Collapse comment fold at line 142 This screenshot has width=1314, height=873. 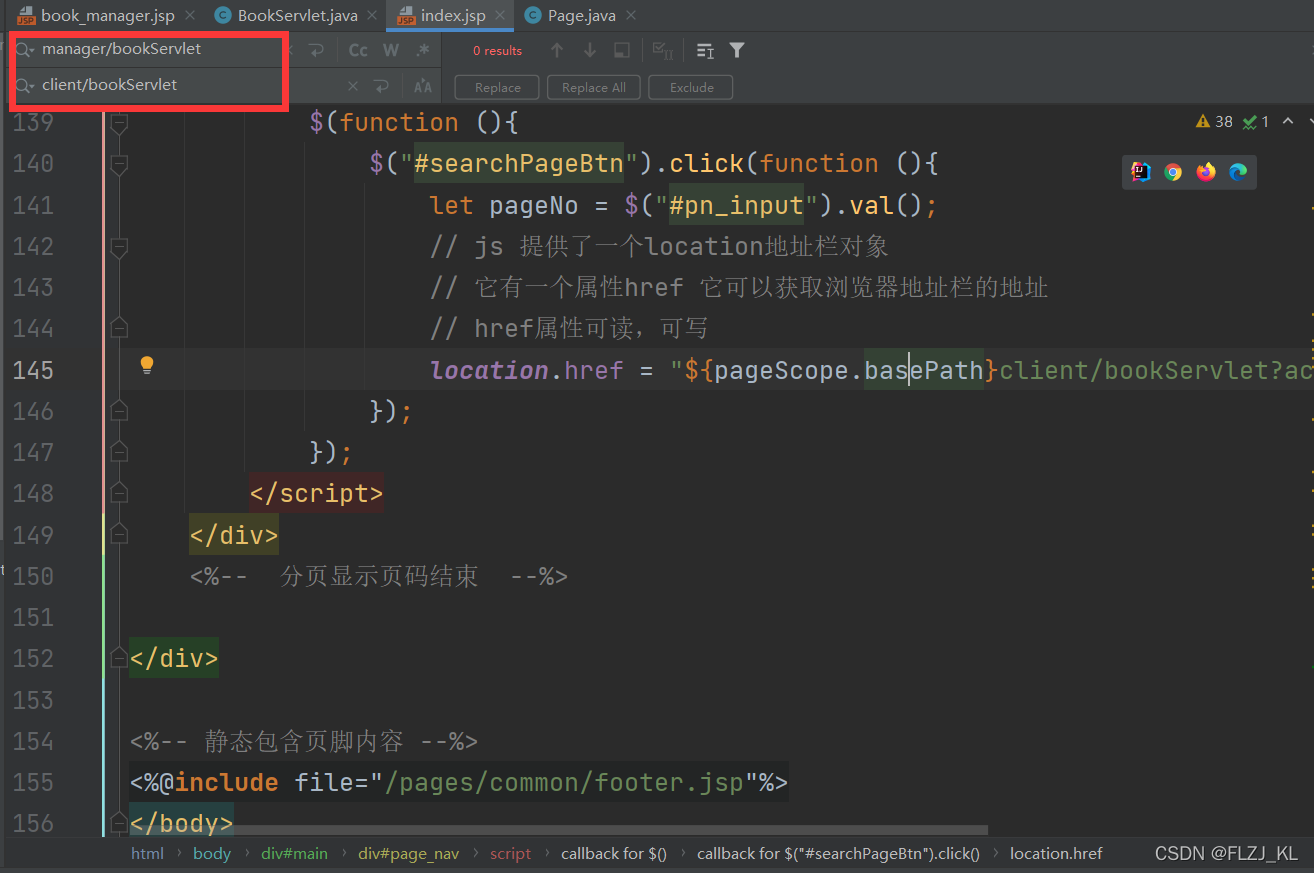pyautogui.click(x=119, y=246)
